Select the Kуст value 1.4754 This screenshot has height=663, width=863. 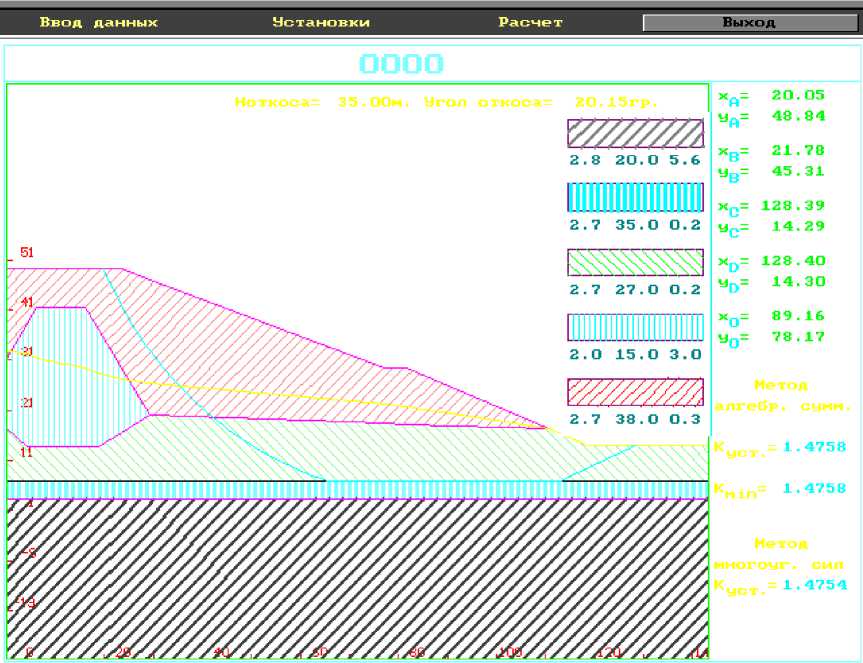(813, 584)
